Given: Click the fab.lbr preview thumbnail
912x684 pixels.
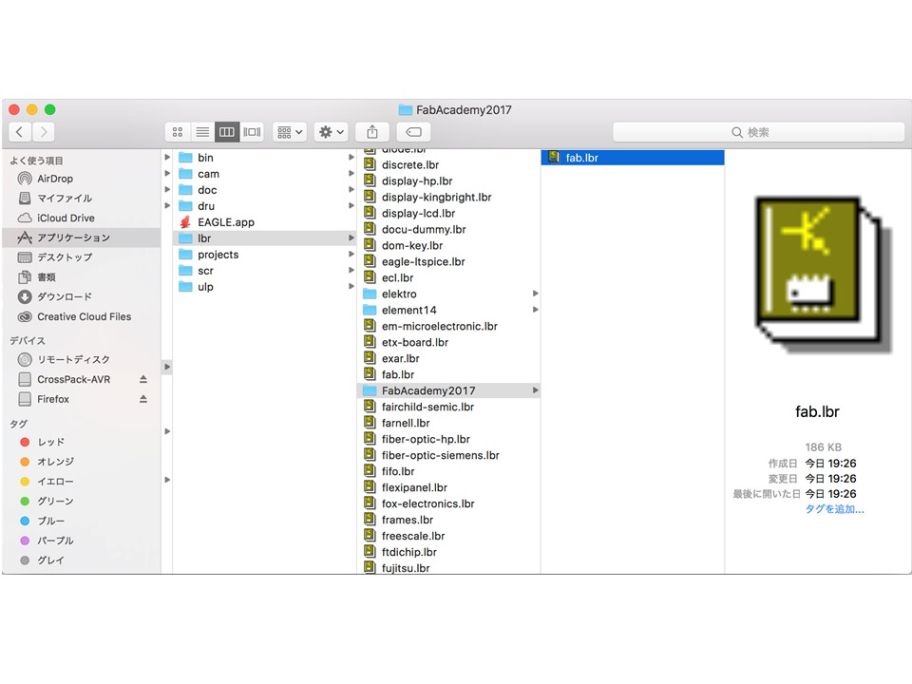Looking at the screenshot, I should click(822, 274).
